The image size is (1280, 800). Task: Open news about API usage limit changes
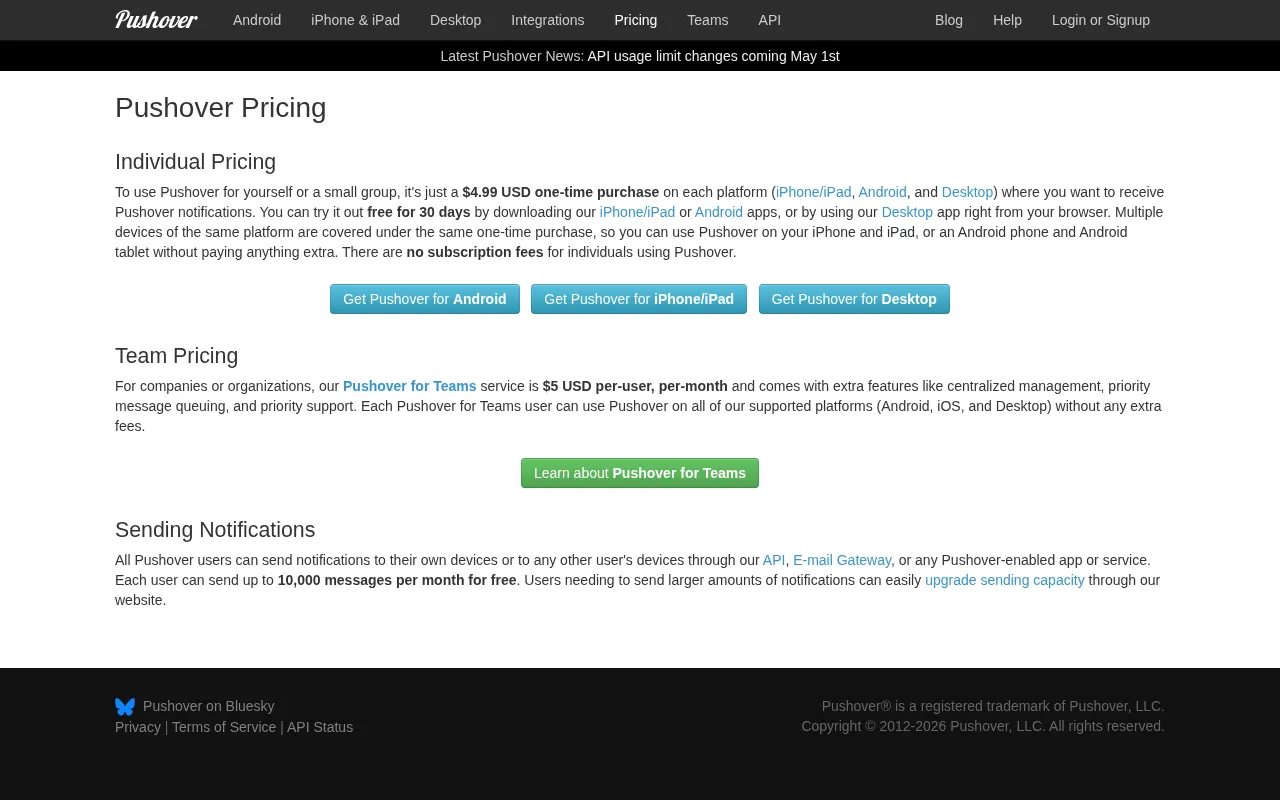tap(713, 56)
